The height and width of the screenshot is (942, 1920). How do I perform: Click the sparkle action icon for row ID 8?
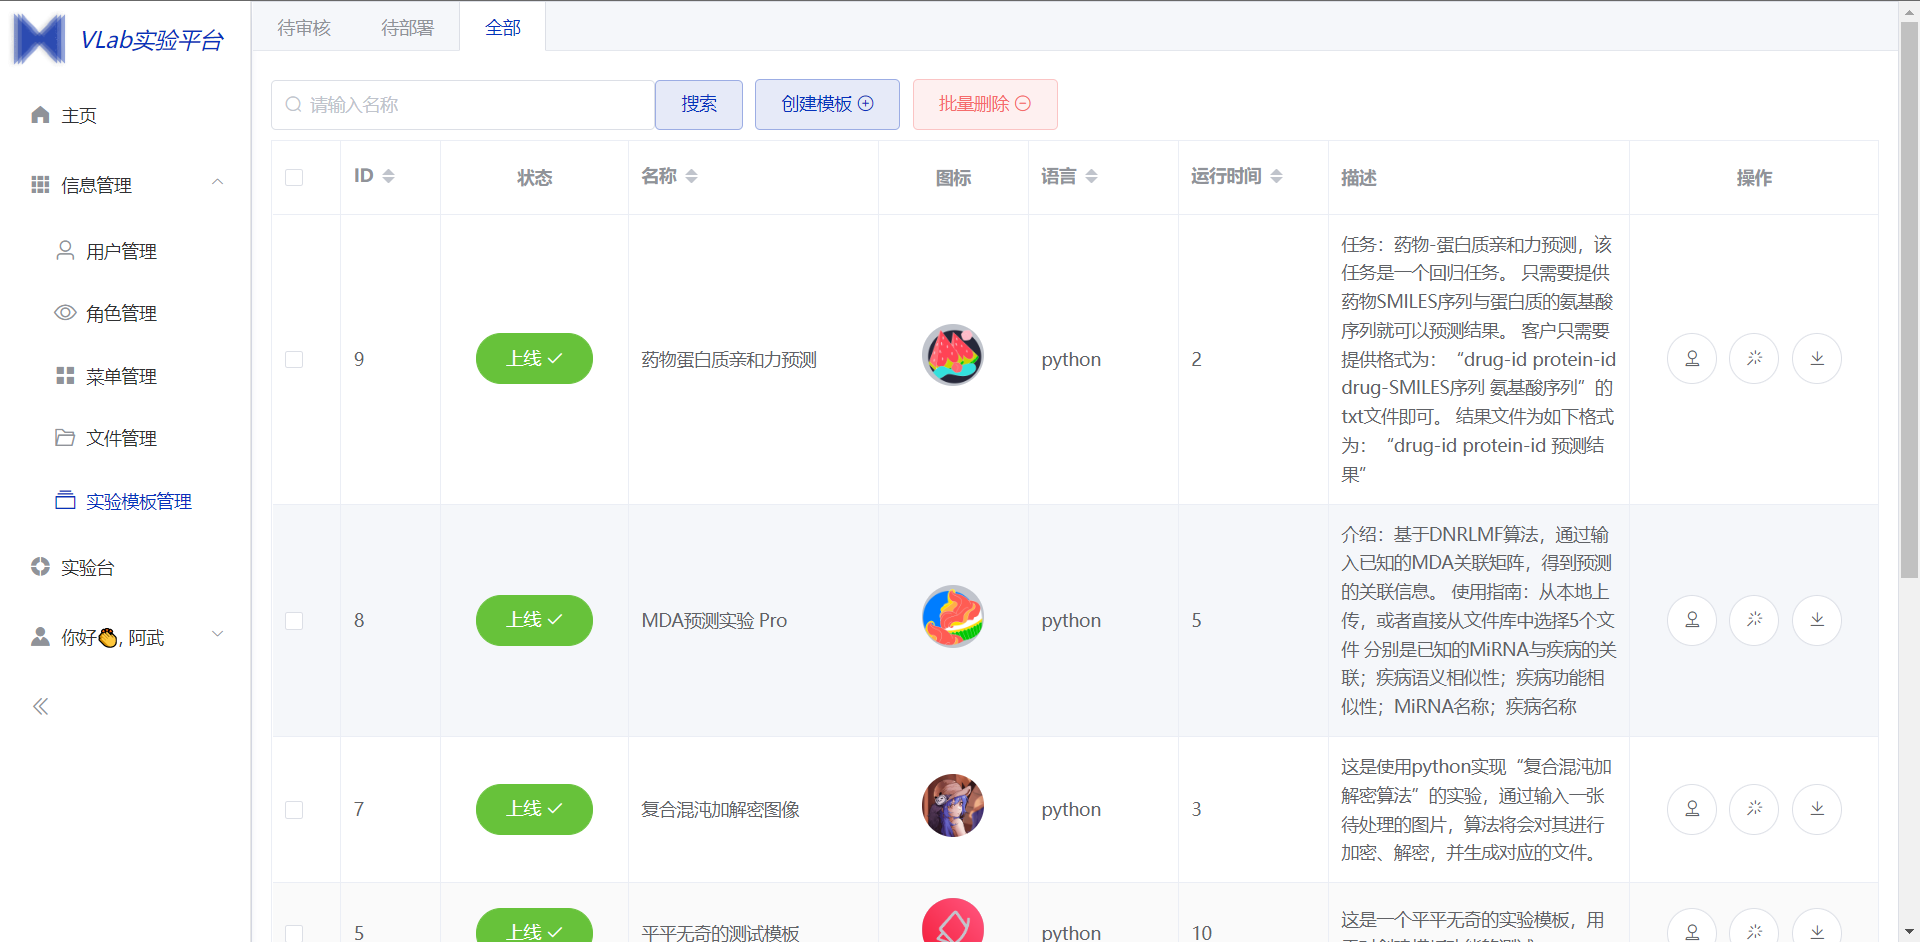pos(1754,620)
